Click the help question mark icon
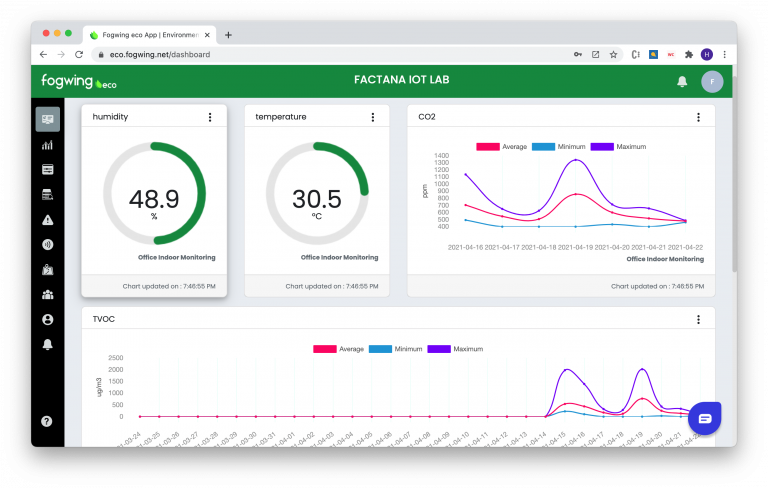 [47, 421]
